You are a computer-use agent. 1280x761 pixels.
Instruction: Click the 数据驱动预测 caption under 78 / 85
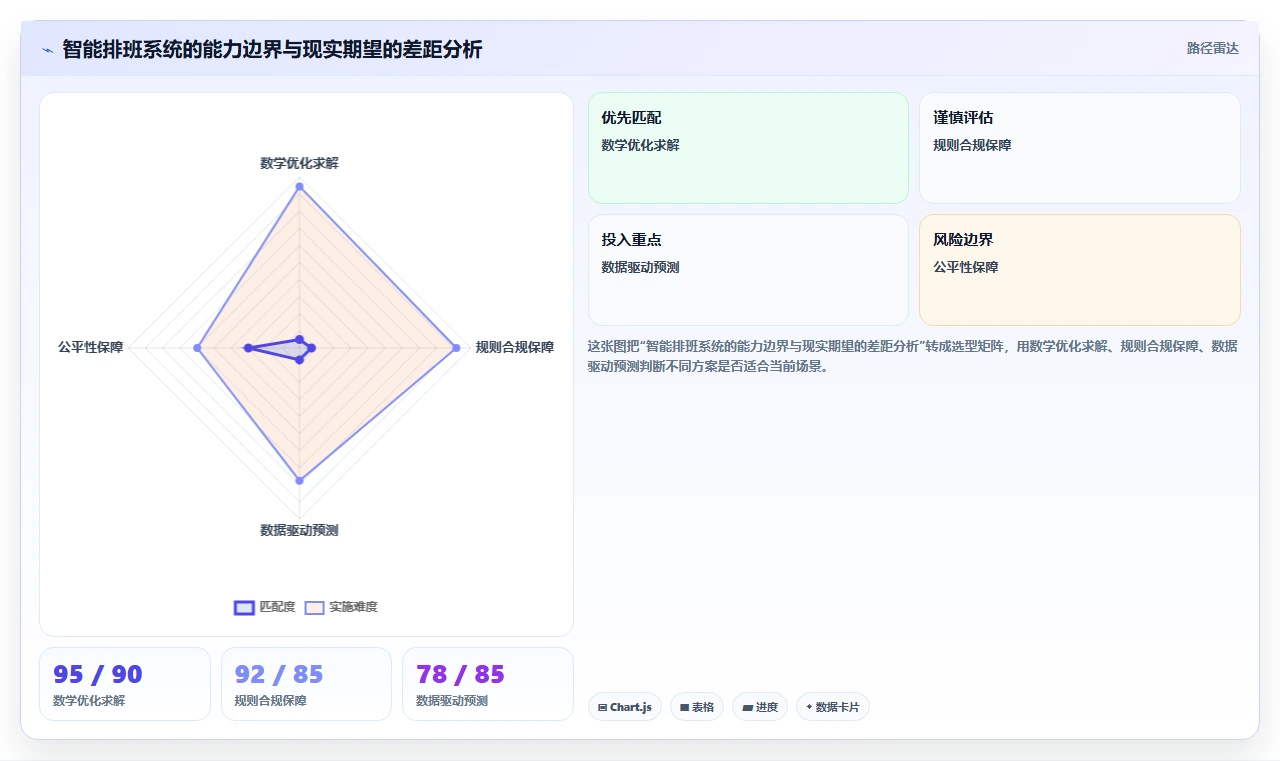452,701
